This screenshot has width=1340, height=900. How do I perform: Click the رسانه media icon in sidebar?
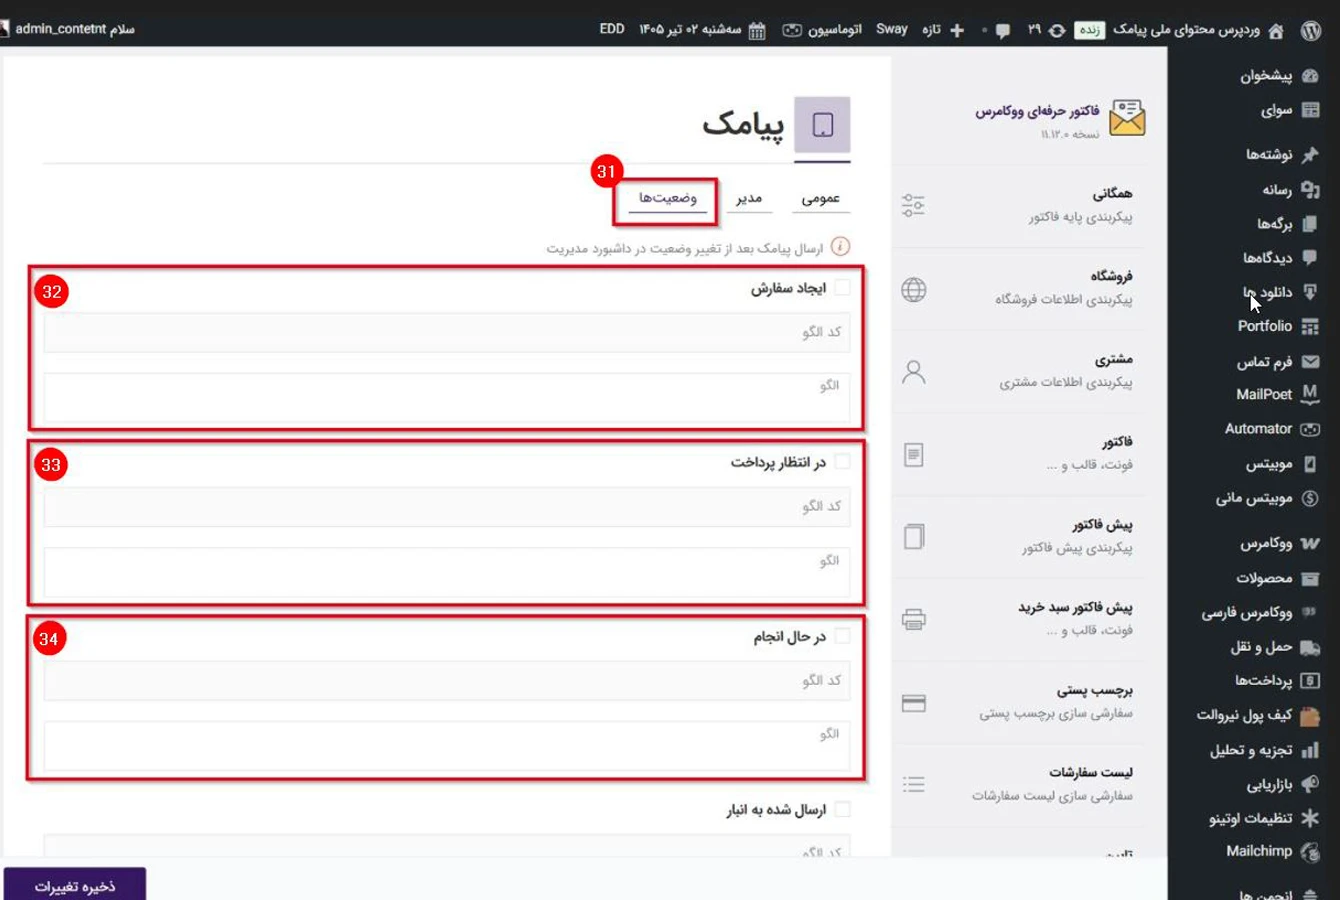point(1310,189)
